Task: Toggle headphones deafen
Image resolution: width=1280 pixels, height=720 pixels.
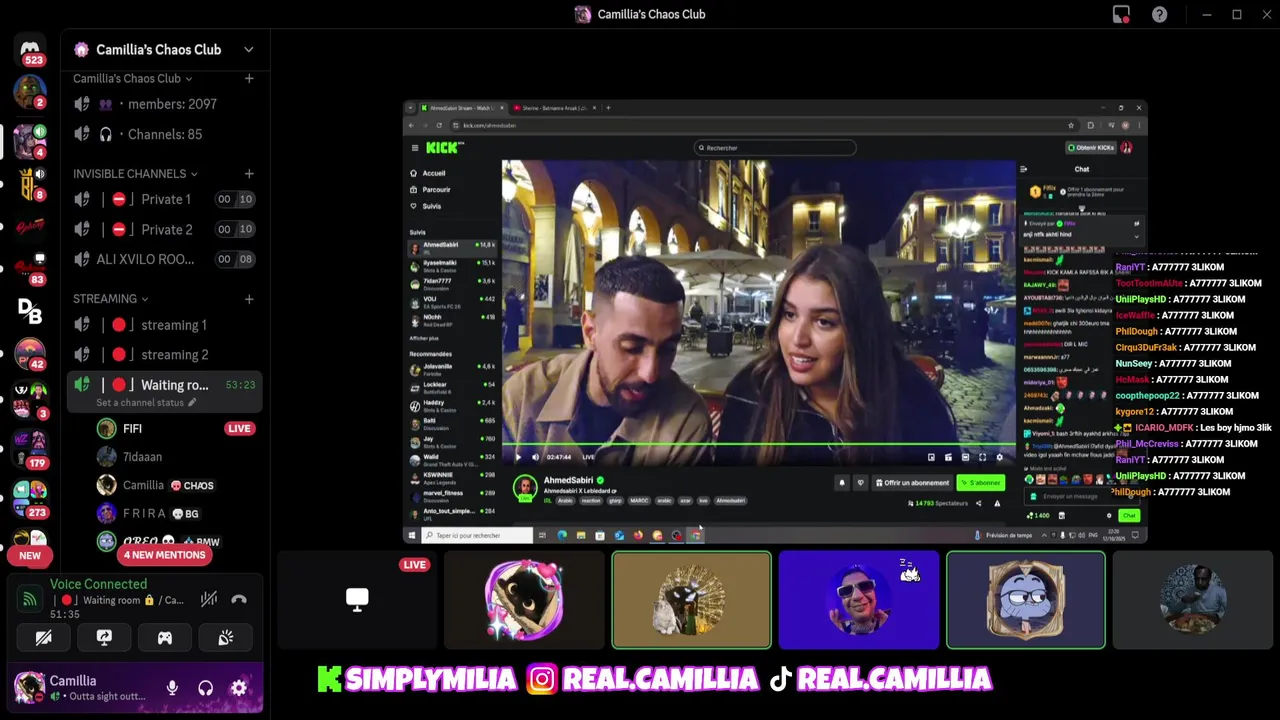Action: tap(205, 688)
